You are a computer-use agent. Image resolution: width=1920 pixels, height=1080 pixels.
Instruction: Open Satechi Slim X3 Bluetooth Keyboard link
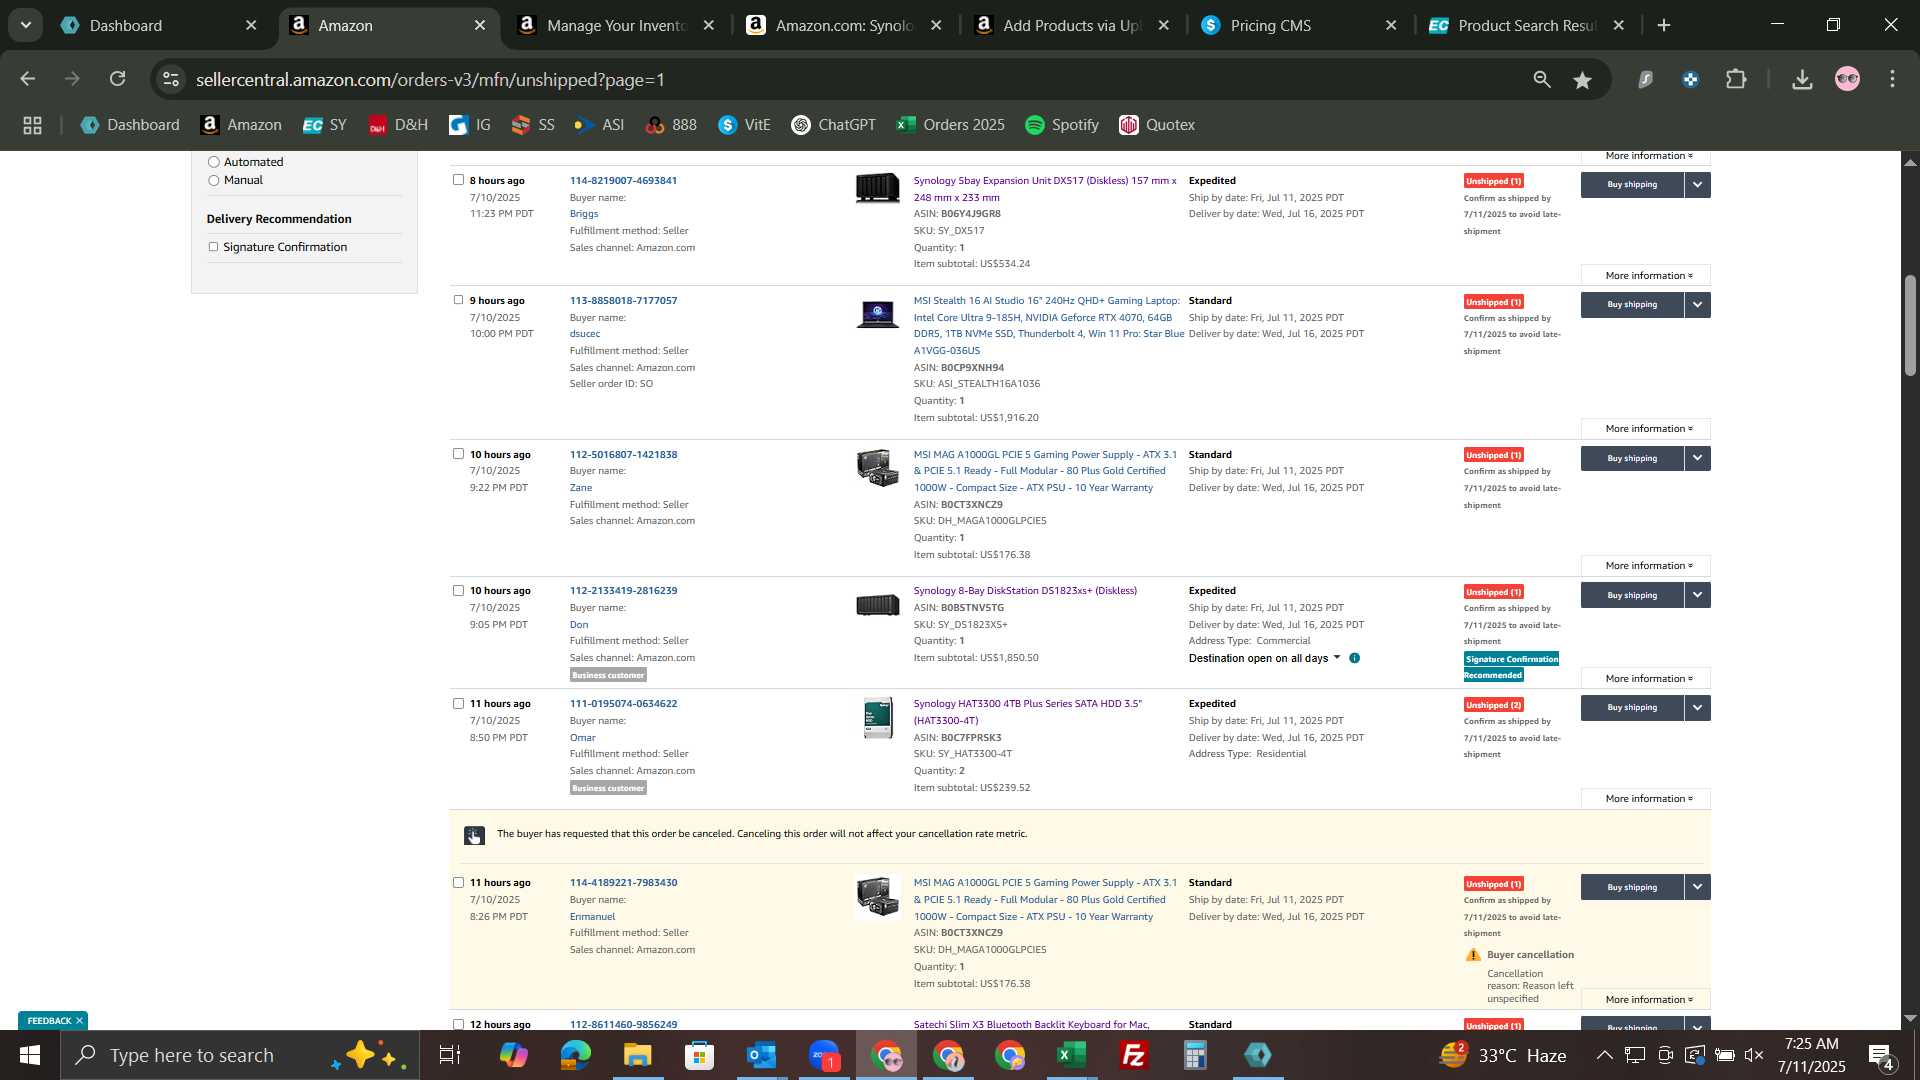coord(1031,1024)
